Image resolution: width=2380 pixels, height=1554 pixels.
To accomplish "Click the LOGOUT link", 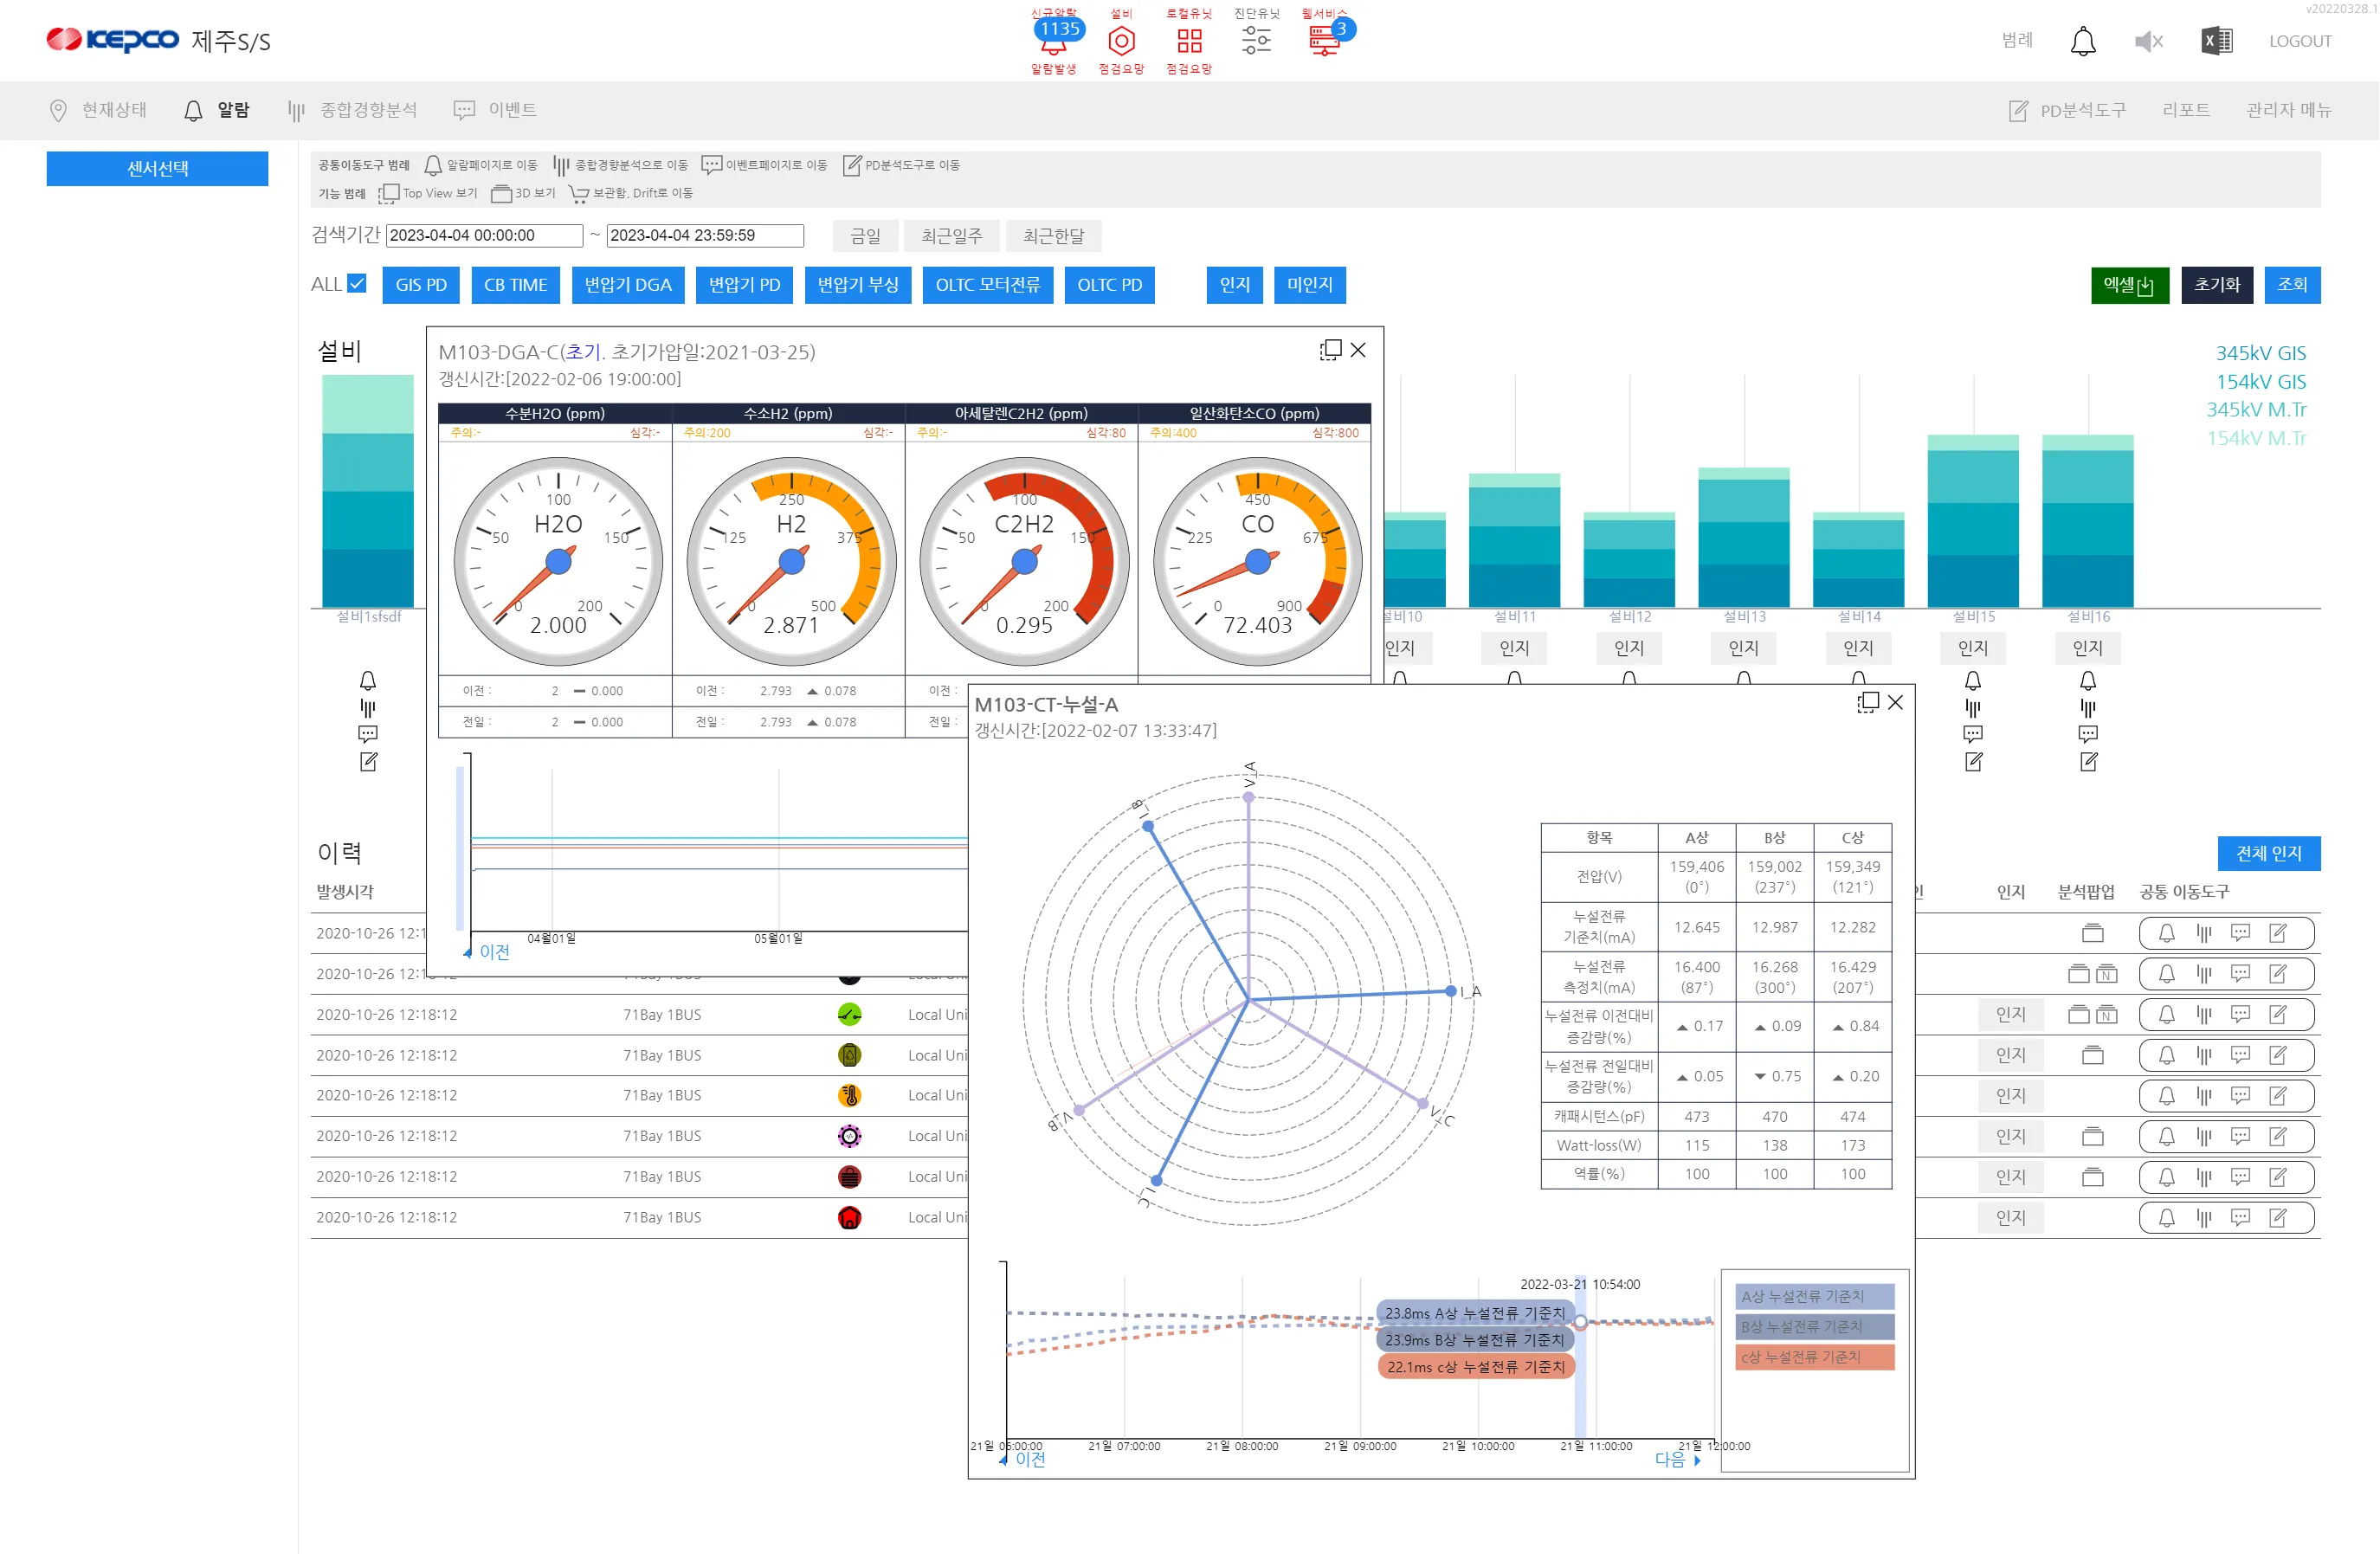I will [2299, 41].
